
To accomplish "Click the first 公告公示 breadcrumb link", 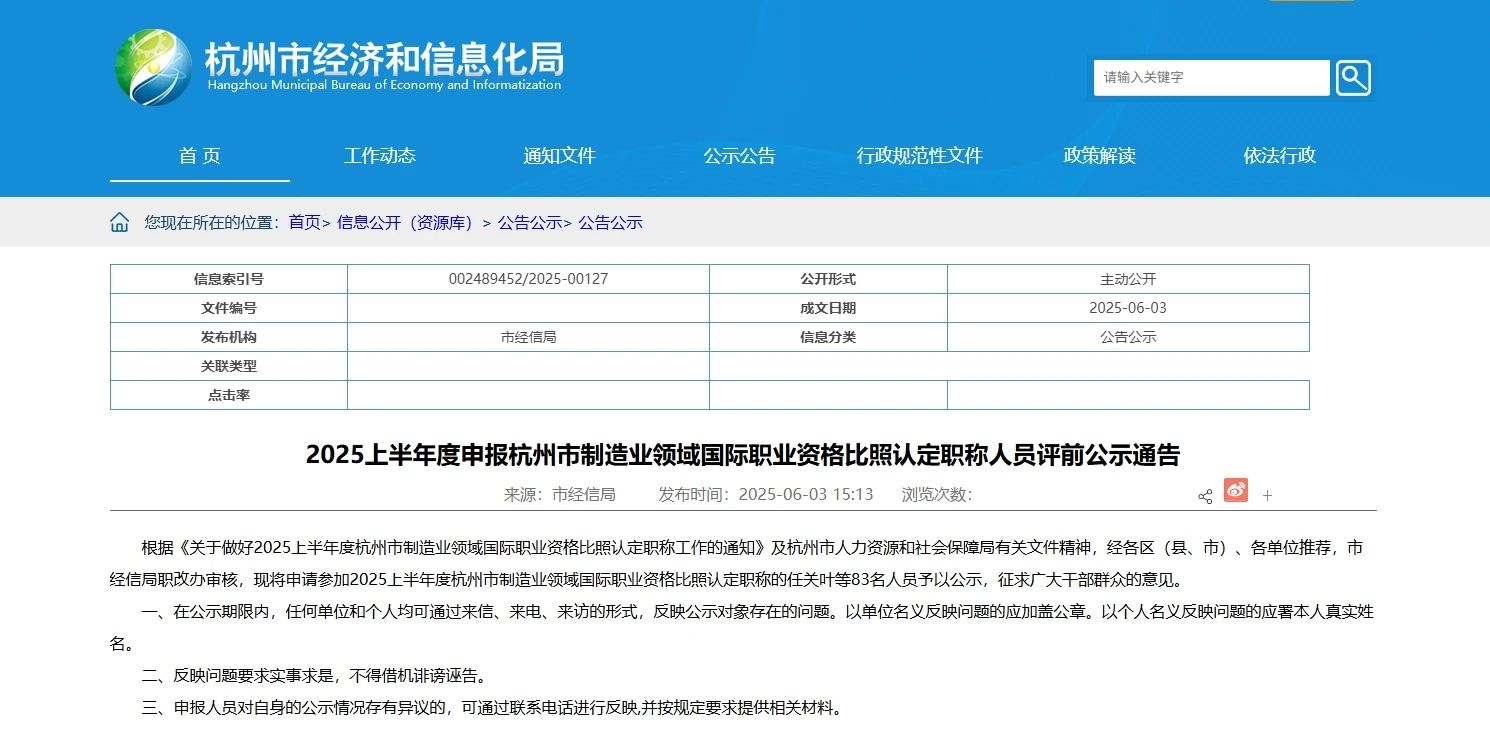I will [530, 223].
